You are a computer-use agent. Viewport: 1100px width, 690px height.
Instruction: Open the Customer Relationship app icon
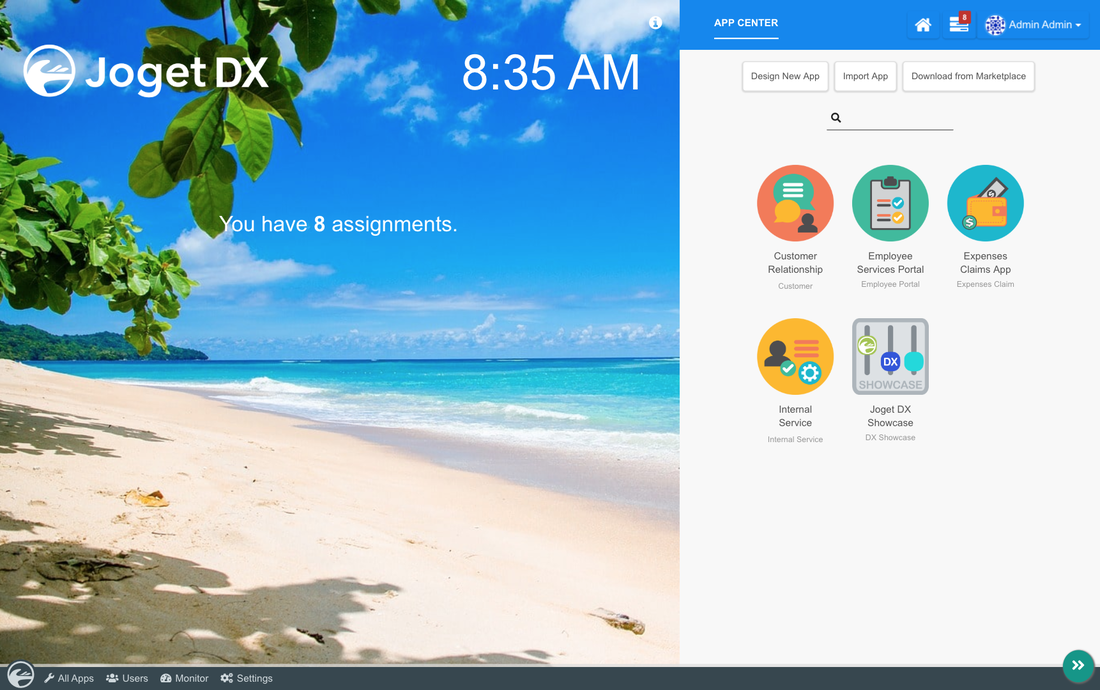tap(795, 203)
